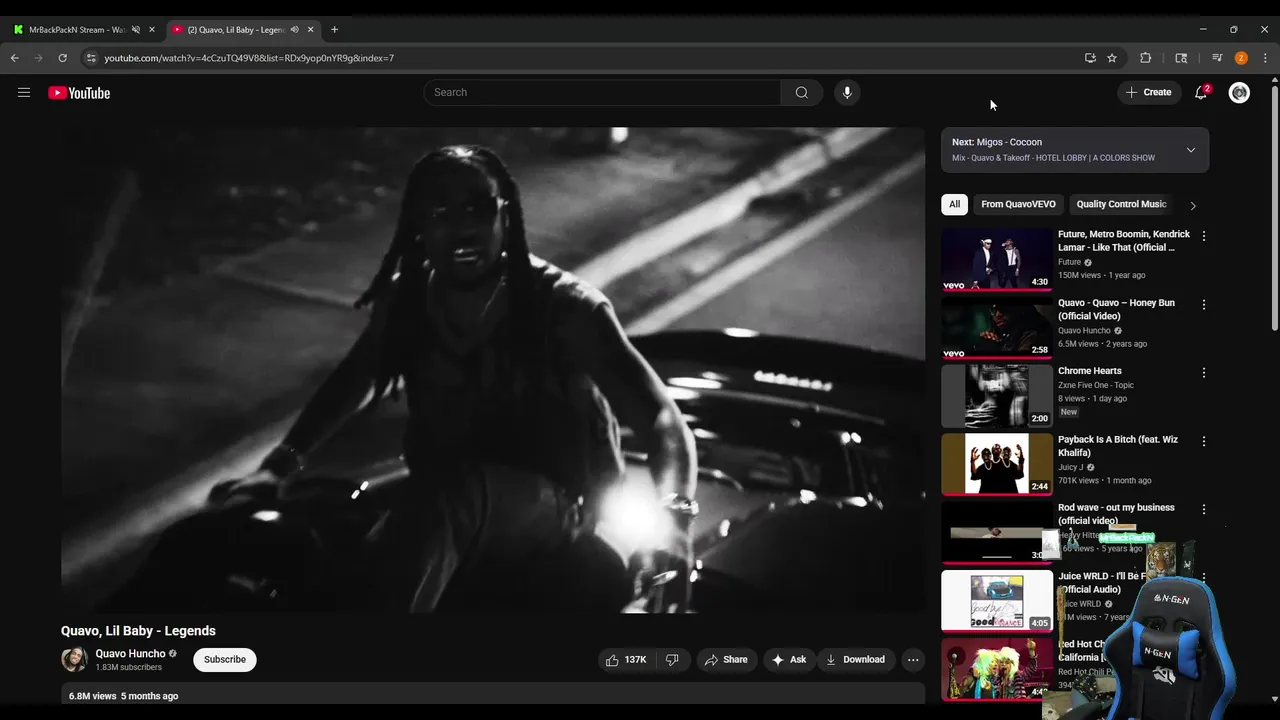This screenshot has width=1280, height=720.
Task: Click the browser address bar URL
Action: pos(249,58)
